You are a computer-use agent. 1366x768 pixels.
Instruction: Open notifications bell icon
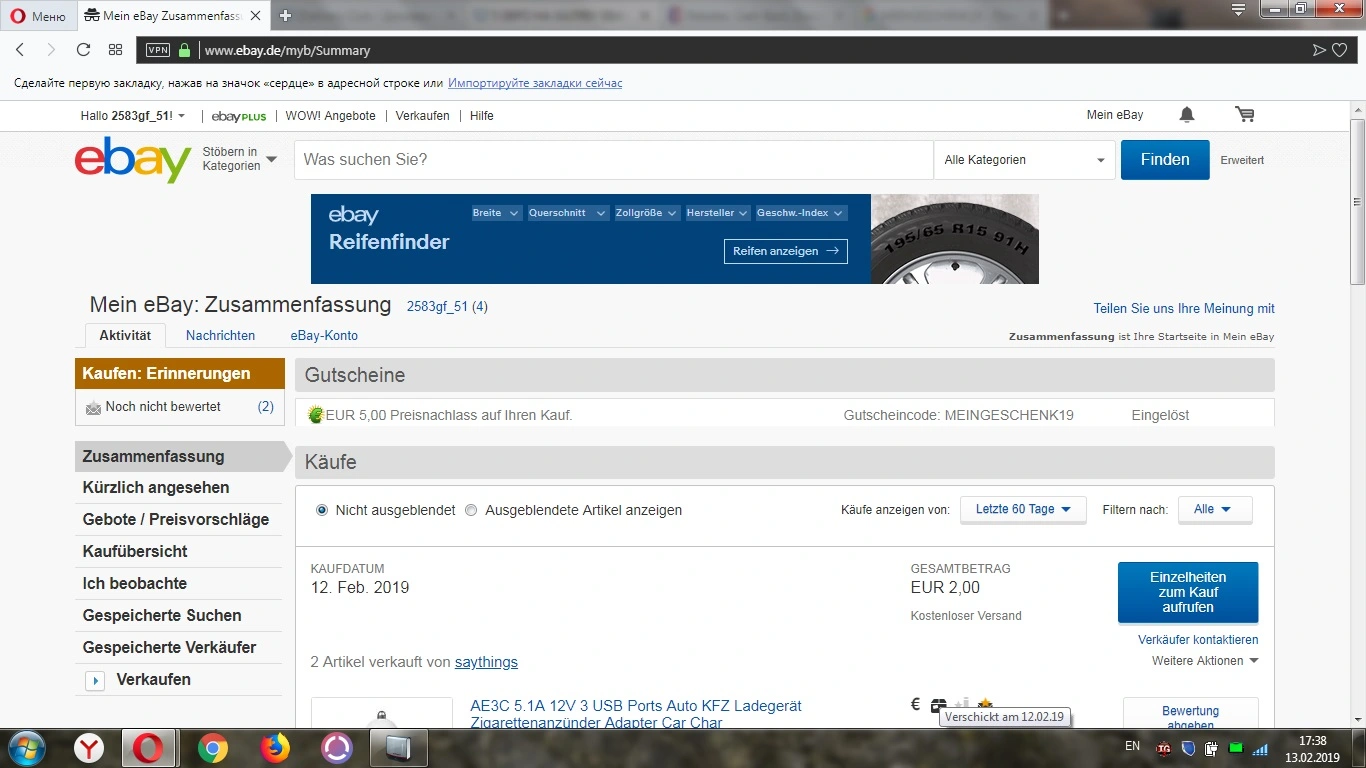(x=1187, y=115)
